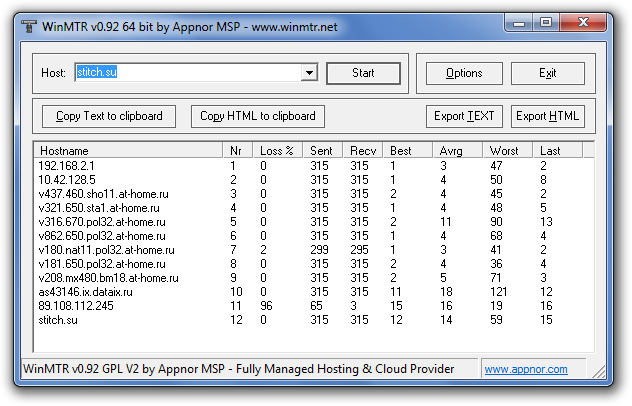Select the v180.nat11.pol32.at-home.ru row
The height and width of the screenshot is (406, 632).
(106, 249)
